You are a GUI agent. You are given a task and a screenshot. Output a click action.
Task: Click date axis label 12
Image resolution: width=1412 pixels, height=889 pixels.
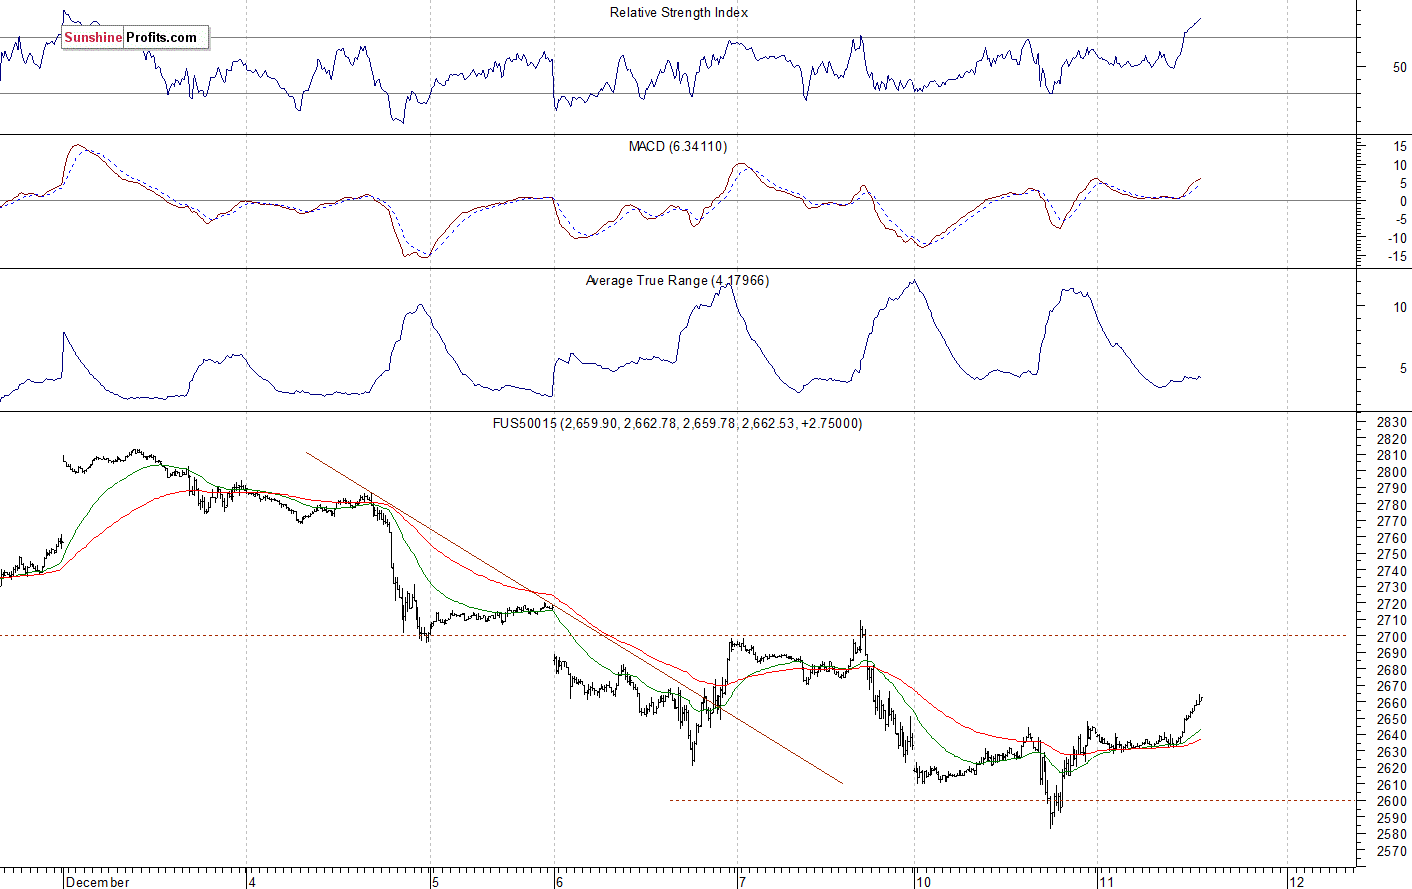(1297, 882)
